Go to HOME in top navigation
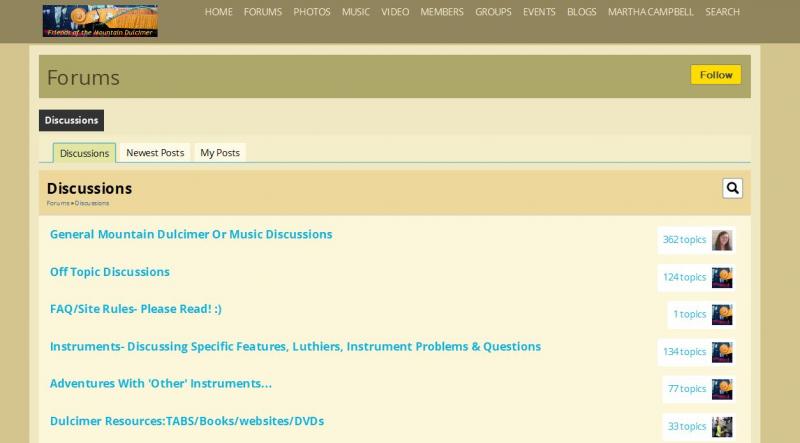The image size is (800, 443). 218,12
